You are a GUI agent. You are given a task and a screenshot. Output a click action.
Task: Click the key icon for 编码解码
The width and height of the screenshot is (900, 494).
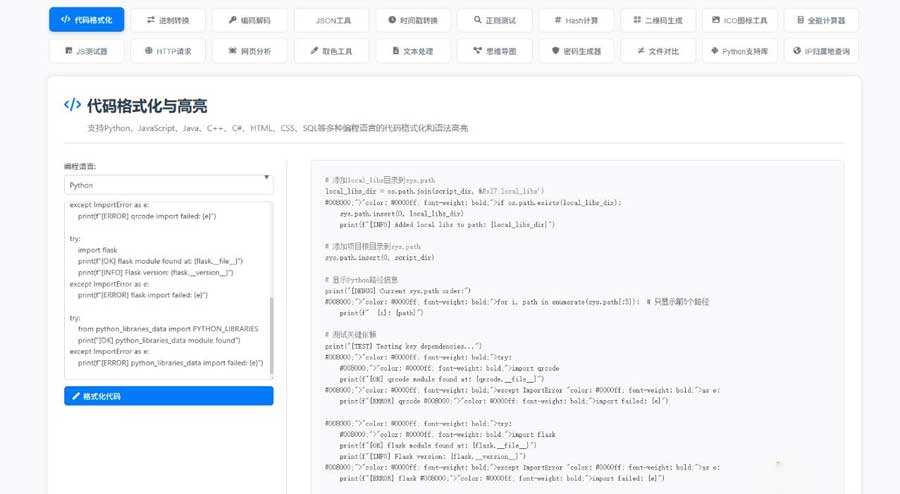coord(232,20)
